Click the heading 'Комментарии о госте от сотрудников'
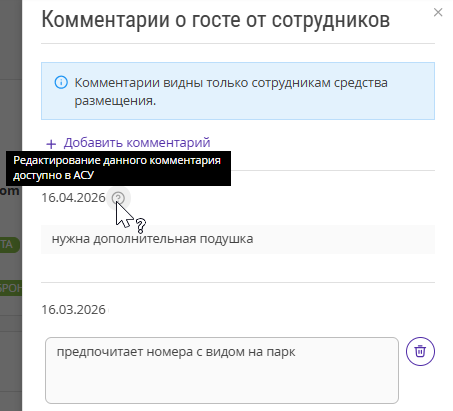The width and height of the screenshot is (453, 411). [216, 19]
